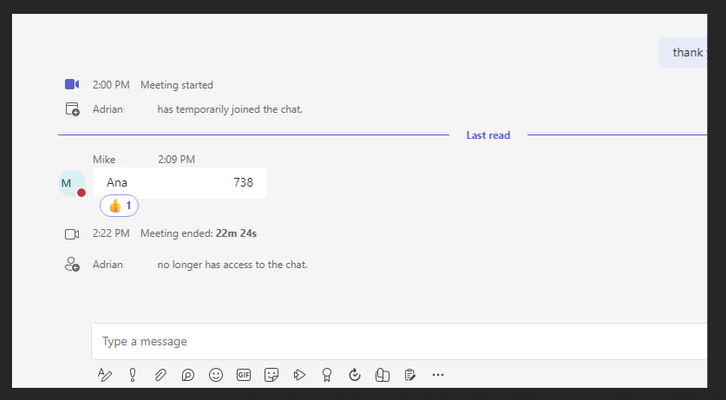Click the Polls clipboard icon
The image size is (726, 400).
410,375
